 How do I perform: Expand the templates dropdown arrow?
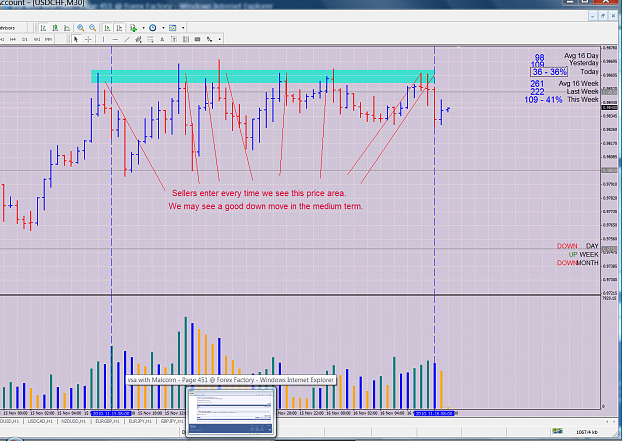pos(183,28)
